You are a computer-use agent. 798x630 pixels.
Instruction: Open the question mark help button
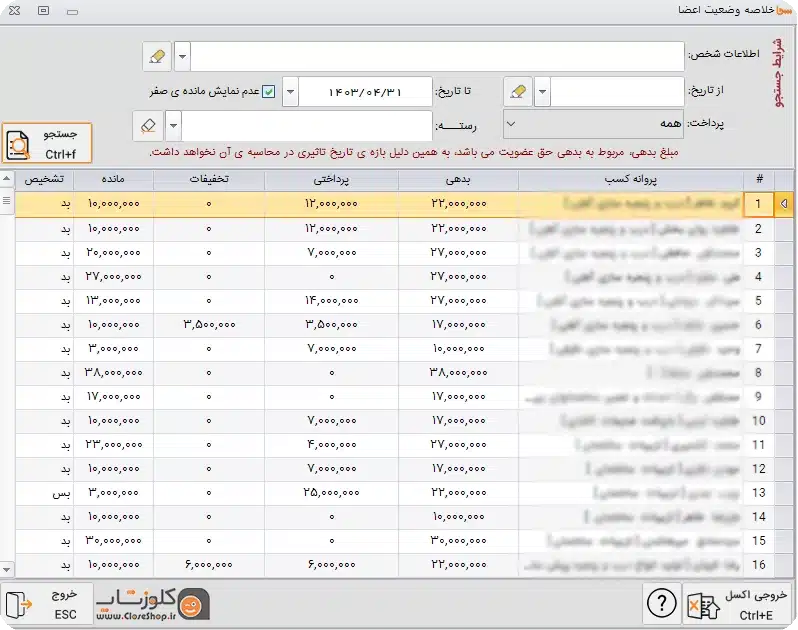(x=662, y=604)
